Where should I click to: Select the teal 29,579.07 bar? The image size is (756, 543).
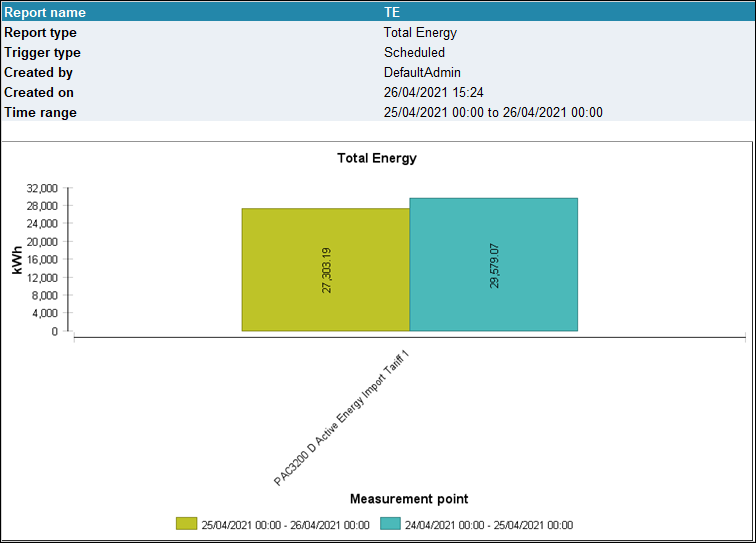coord(493,264)
